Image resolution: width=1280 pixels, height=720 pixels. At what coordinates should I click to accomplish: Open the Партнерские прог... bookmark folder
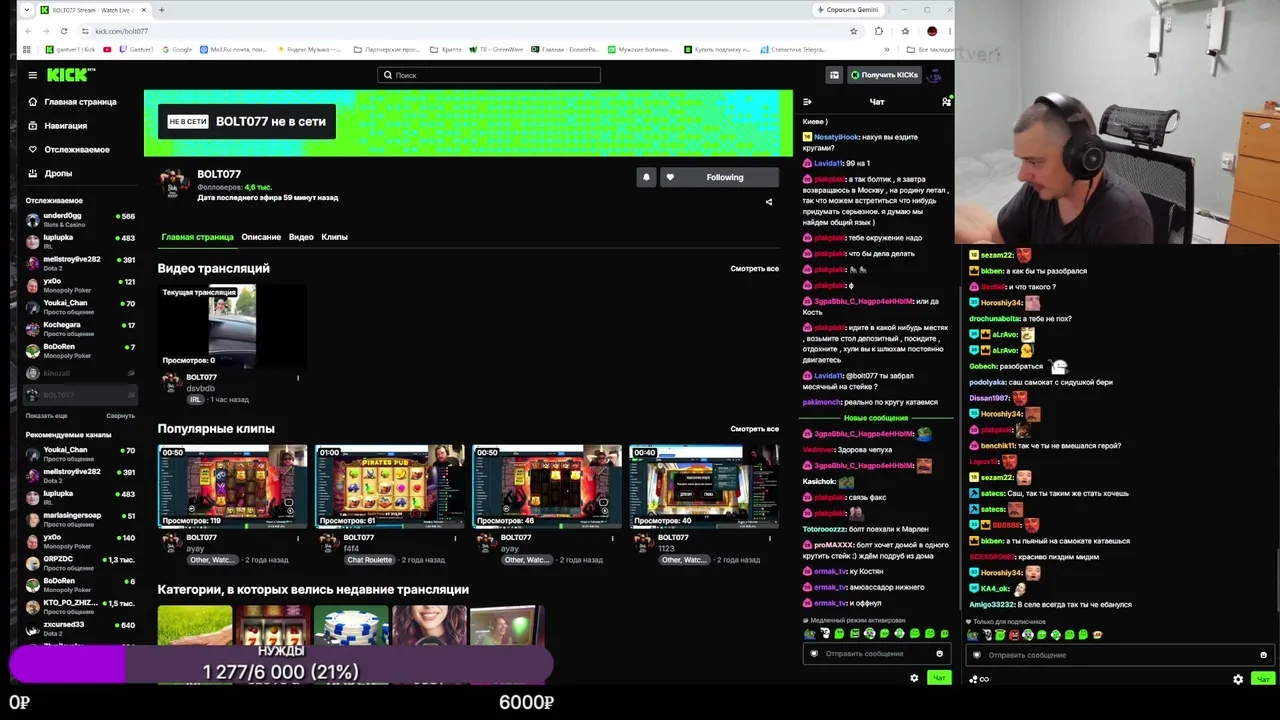(x=387, y=49)
